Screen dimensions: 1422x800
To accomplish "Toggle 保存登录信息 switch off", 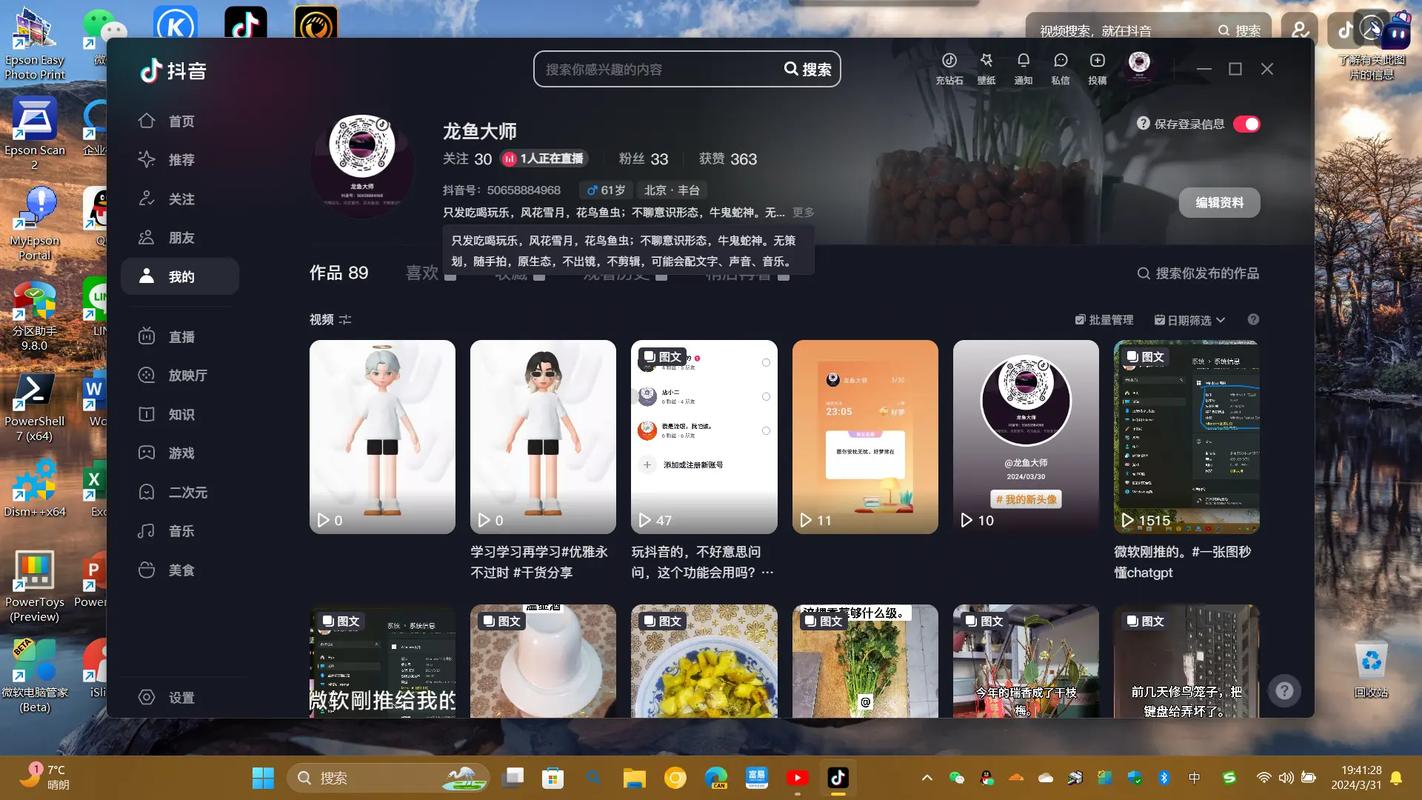I will tap(1246, 123).
